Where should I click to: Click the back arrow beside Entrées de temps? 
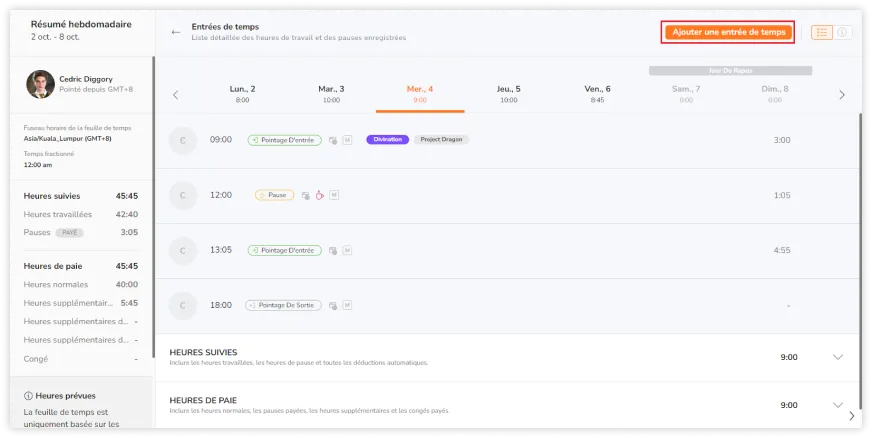coord(176,32)
